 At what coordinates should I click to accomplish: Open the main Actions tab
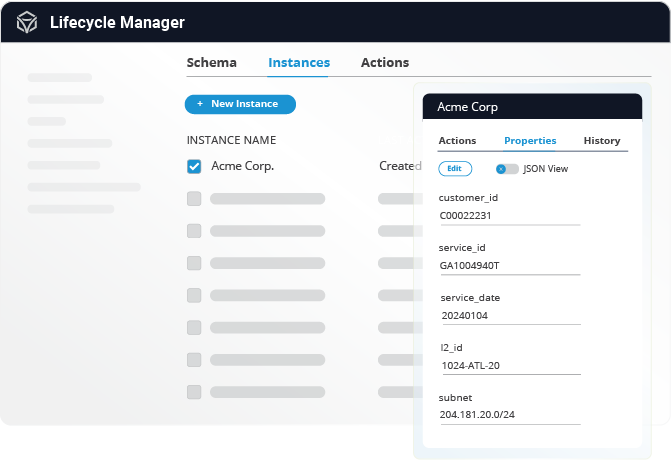point(384,62)
